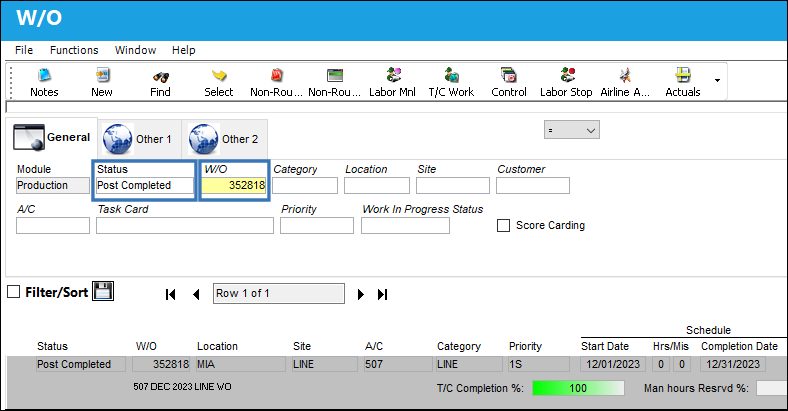The width and height of the screenshot is (788, 411).
Task: Select Post Completed cell in results row
Action: (81, 364)
